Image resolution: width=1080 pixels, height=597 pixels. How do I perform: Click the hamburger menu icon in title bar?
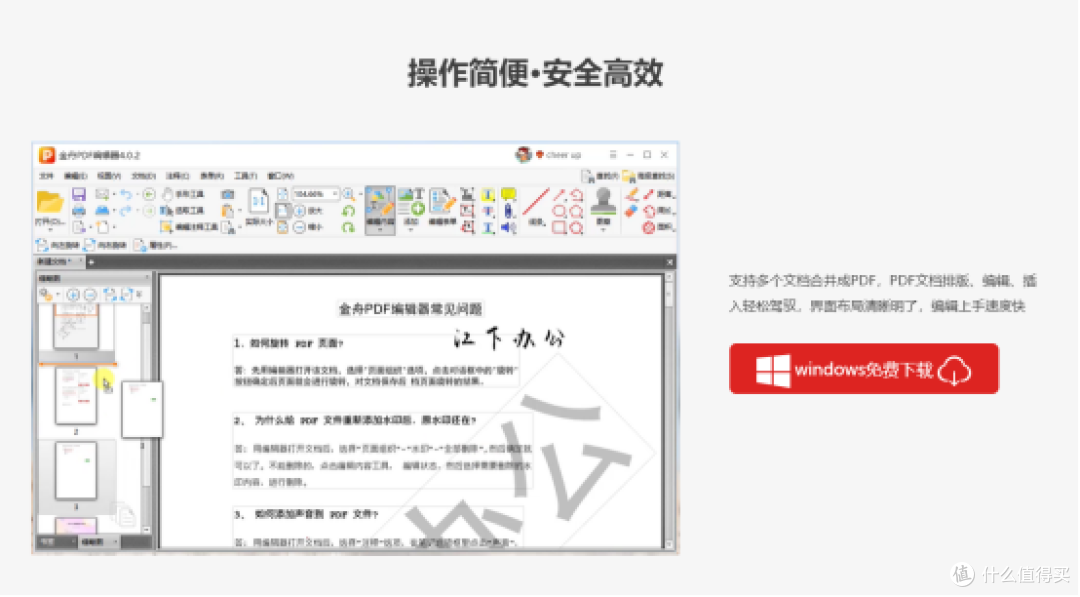pyautogui.click(x=613, y=154)
